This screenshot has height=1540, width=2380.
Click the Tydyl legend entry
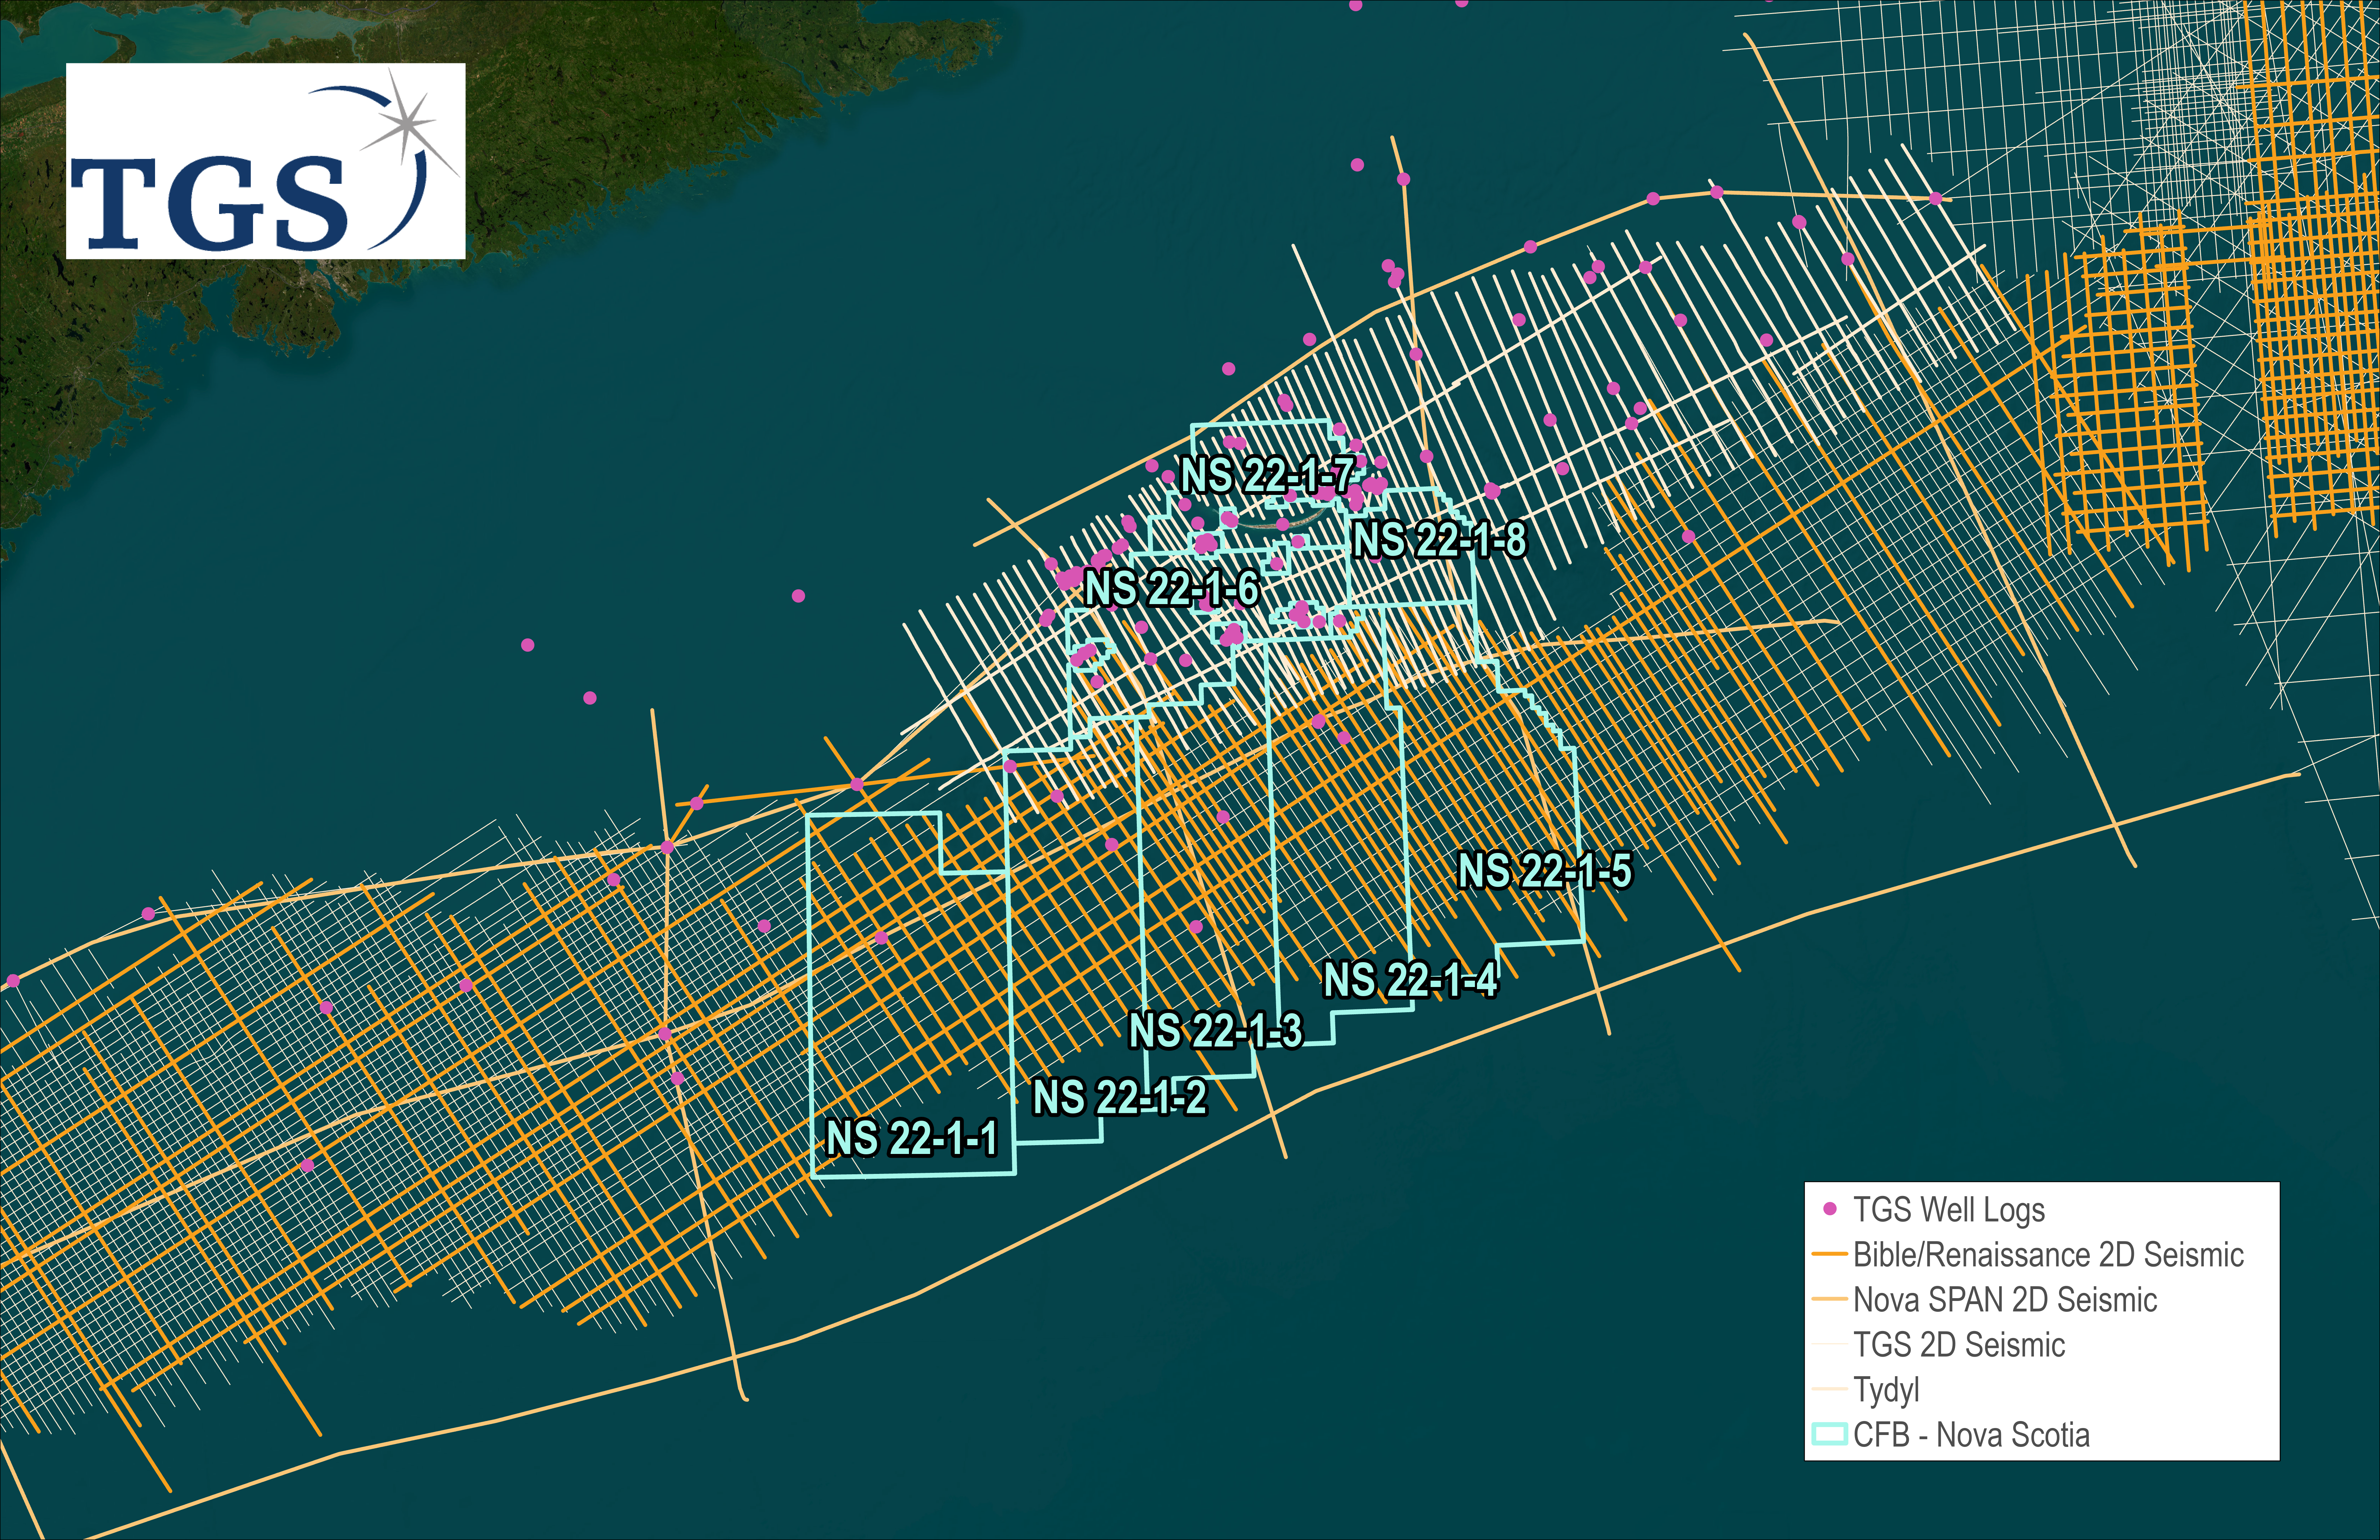point(1866,1390)
